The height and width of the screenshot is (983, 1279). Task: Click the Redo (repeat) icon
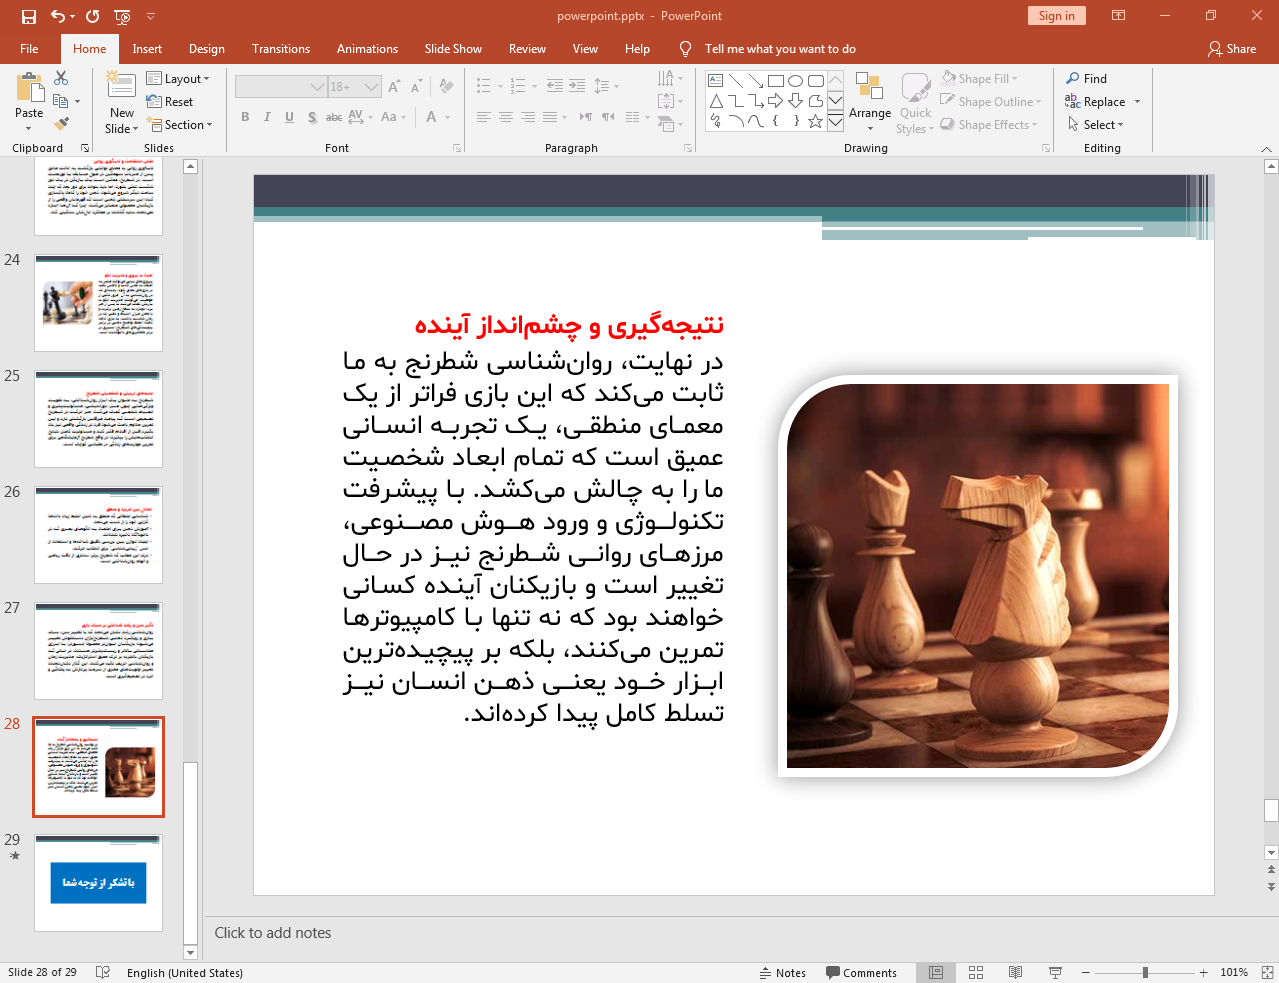[93, 16]
